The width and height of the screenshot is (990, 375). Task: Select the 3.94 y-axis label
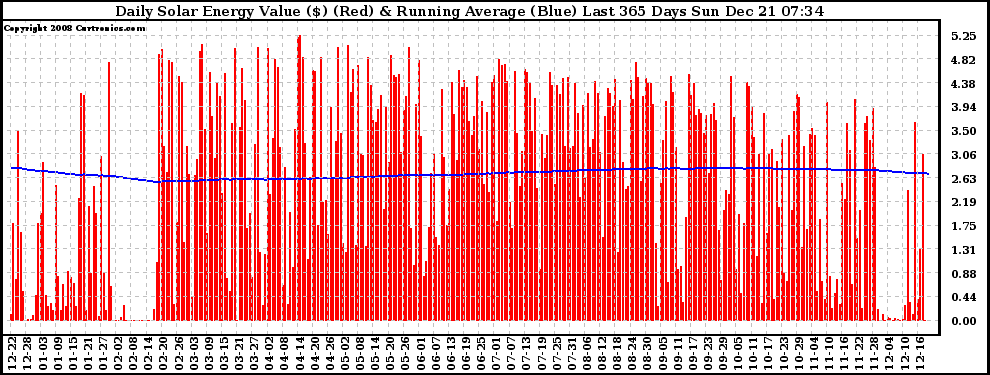963,108
